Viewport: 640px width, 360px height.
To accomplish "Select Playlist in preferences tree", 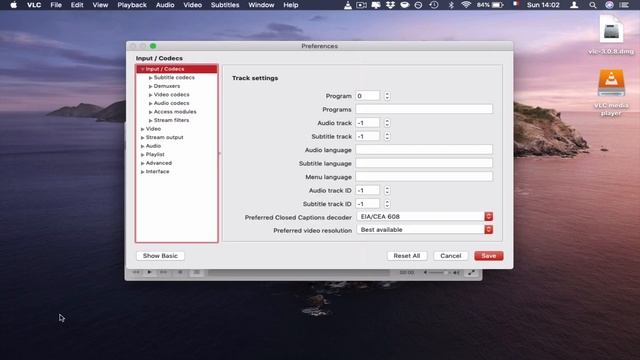I will (x=155, y=155).
